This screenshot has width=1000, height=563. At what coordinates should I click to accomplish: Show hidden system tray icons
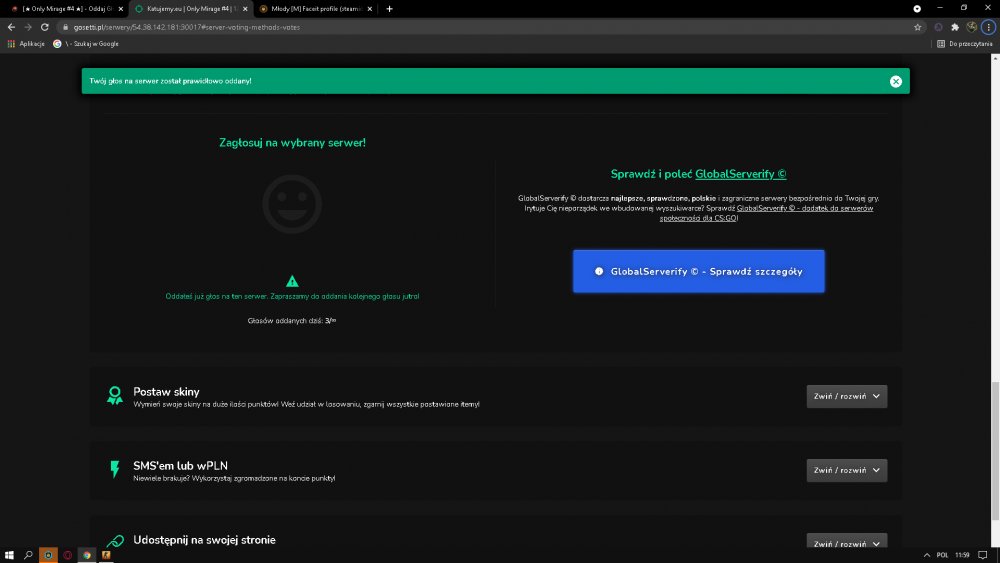pos(927,555)
